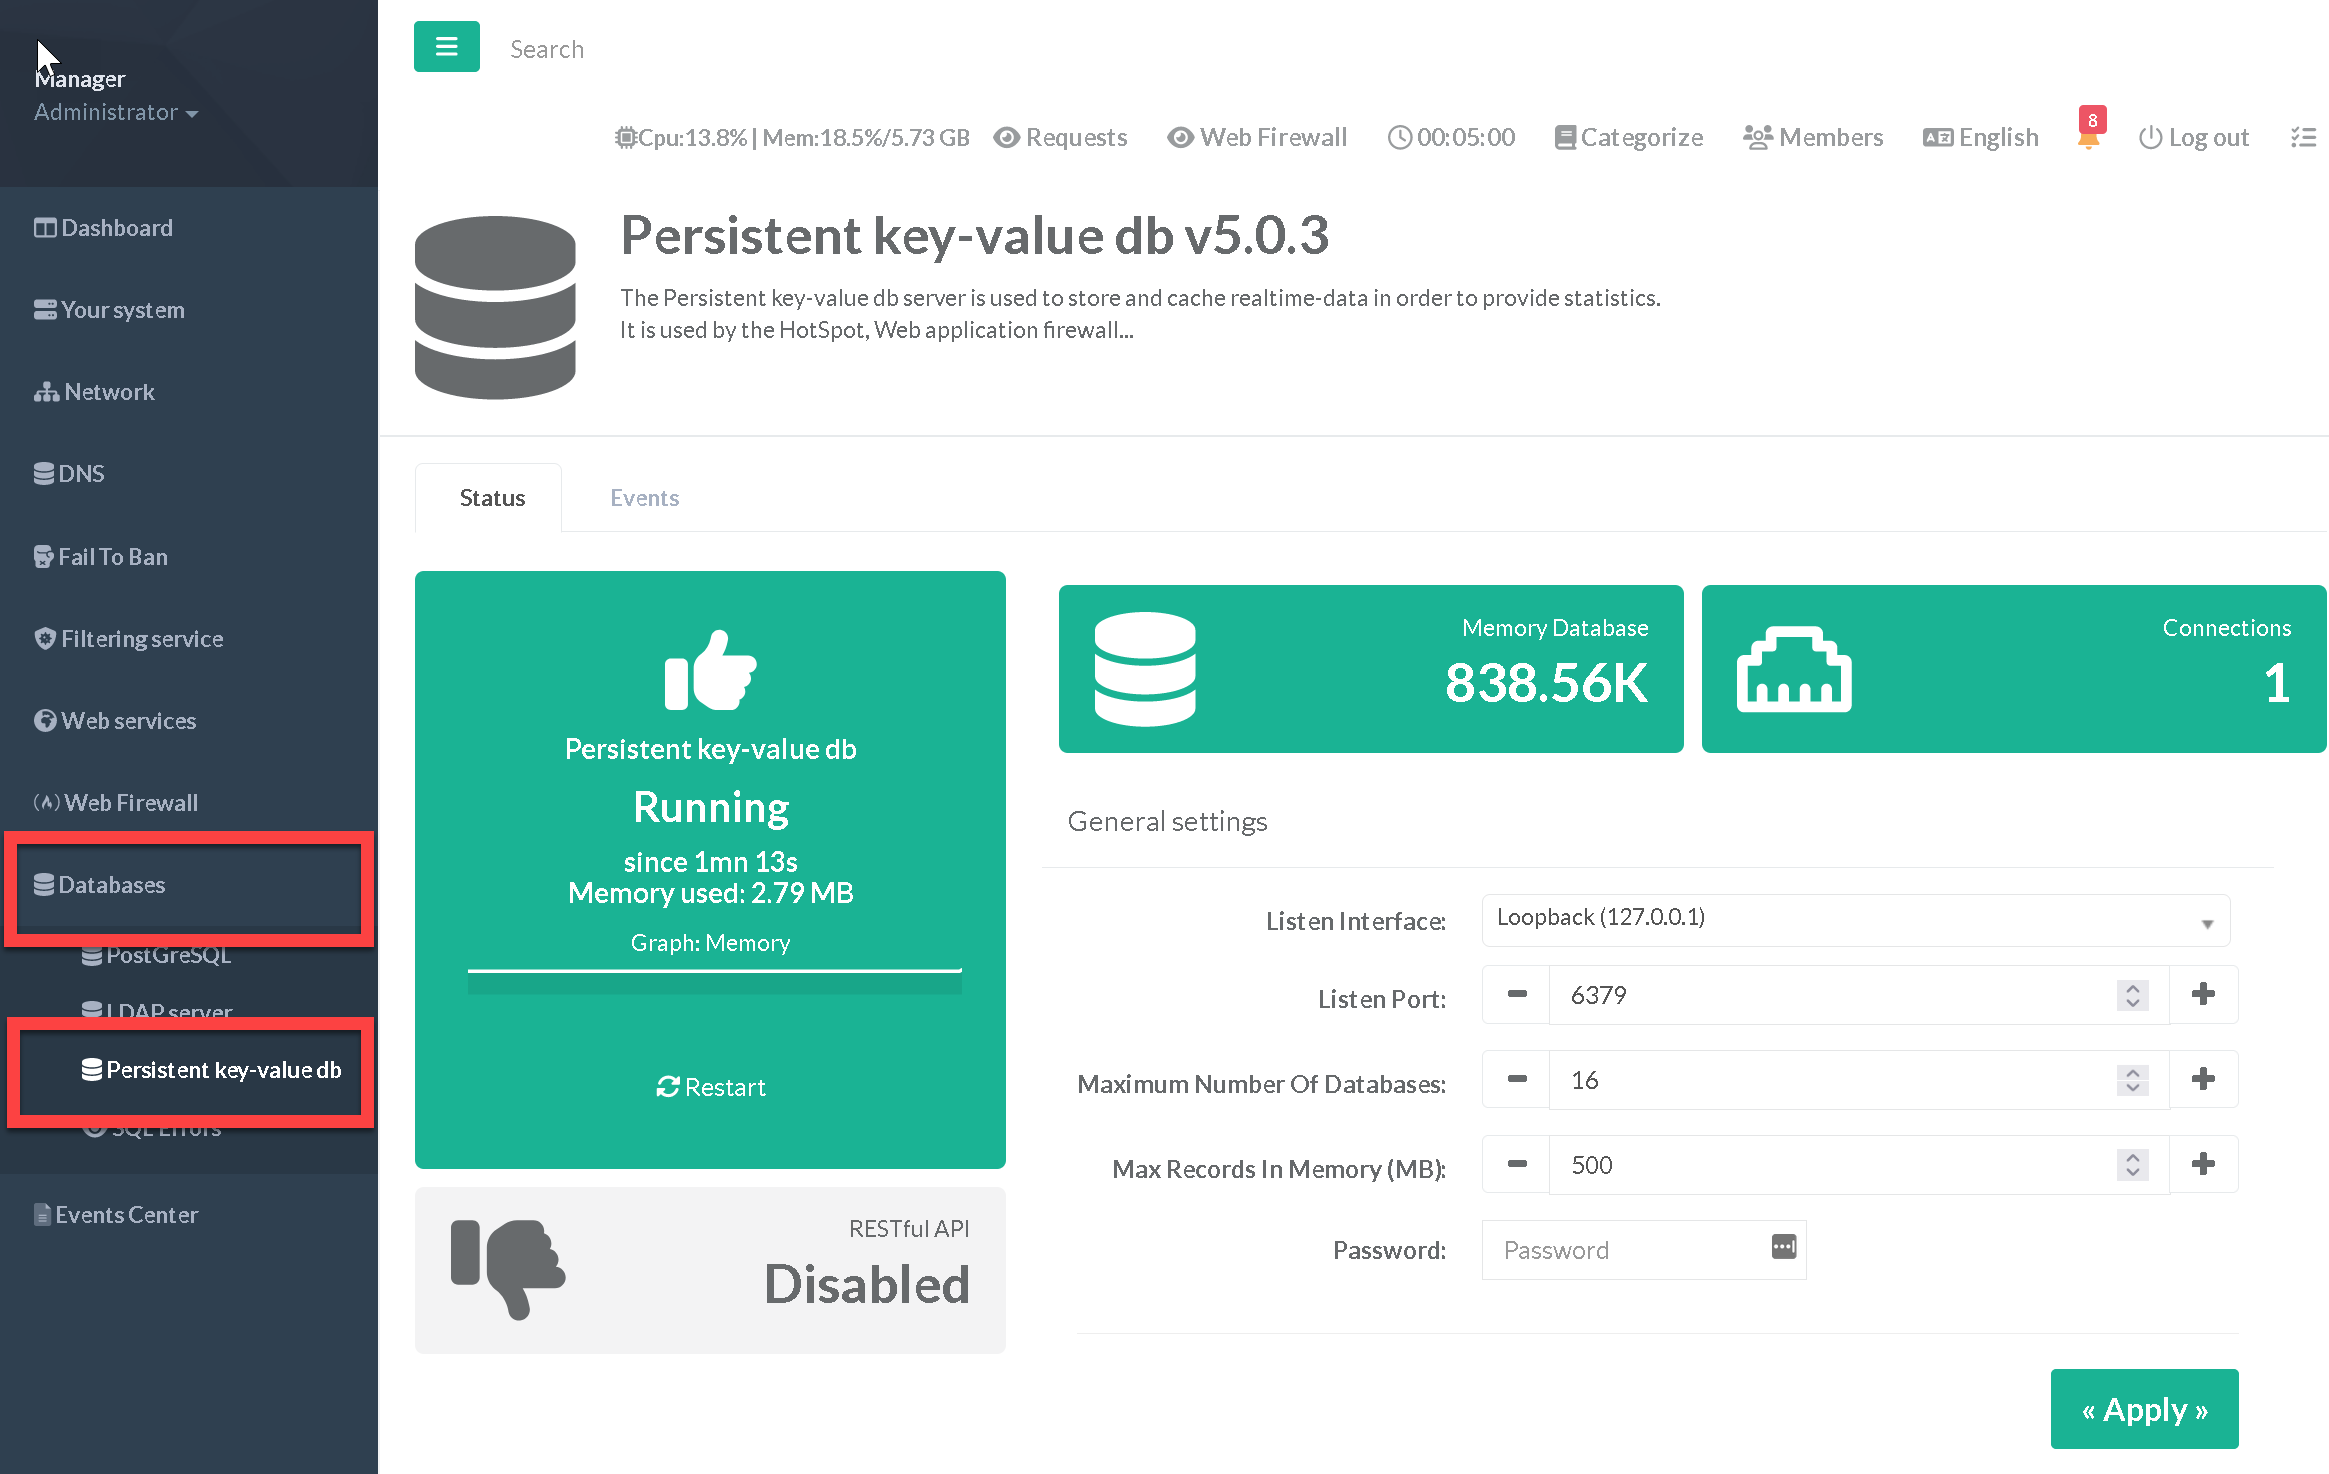Click the password reveal icon in Password field
The height and width of the screenshot is (1474, 2329).
pos(1783,1247)
